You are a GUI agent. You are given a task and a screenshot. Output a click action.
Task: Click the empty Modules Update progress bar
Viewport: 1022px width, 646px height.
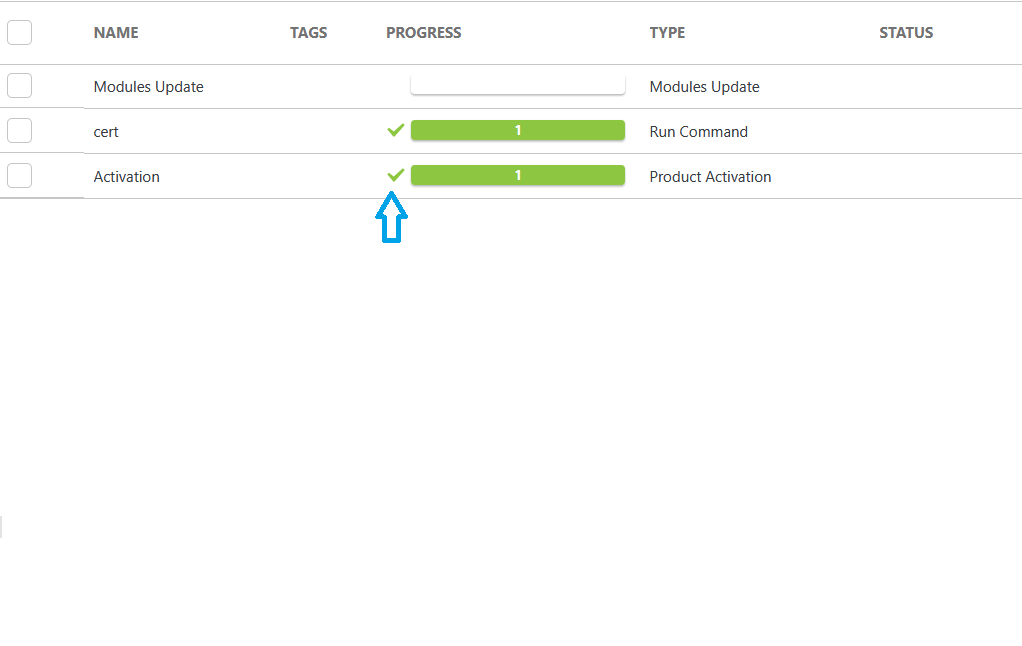point(517,85)
